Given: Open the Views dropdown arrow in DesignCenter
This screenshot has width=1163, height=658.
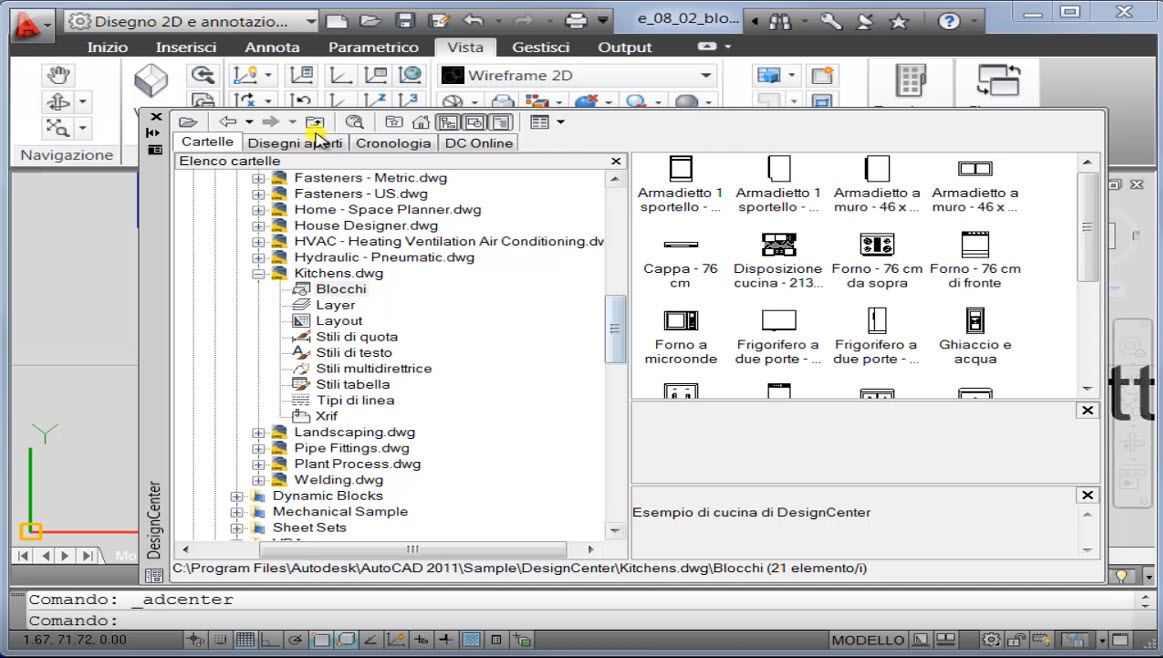Looking at the screenshot, I should (x=561, y=122).
